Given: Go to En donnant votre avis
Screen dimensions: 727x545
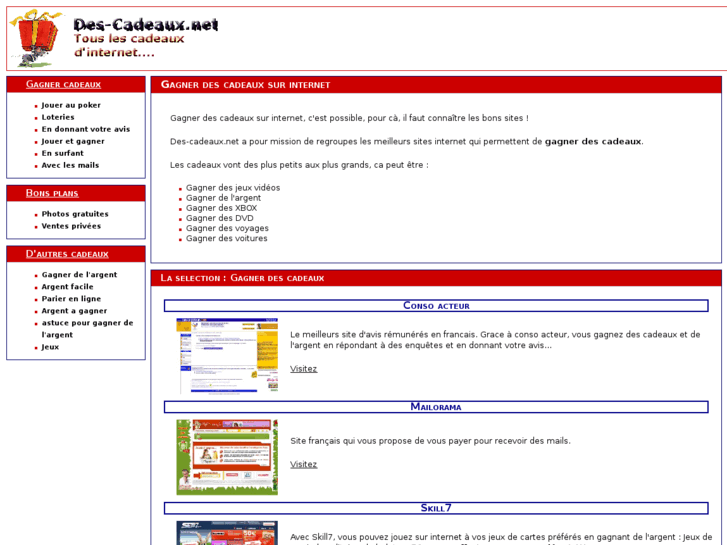Looking at the screenshot, I should pos(86,129).
